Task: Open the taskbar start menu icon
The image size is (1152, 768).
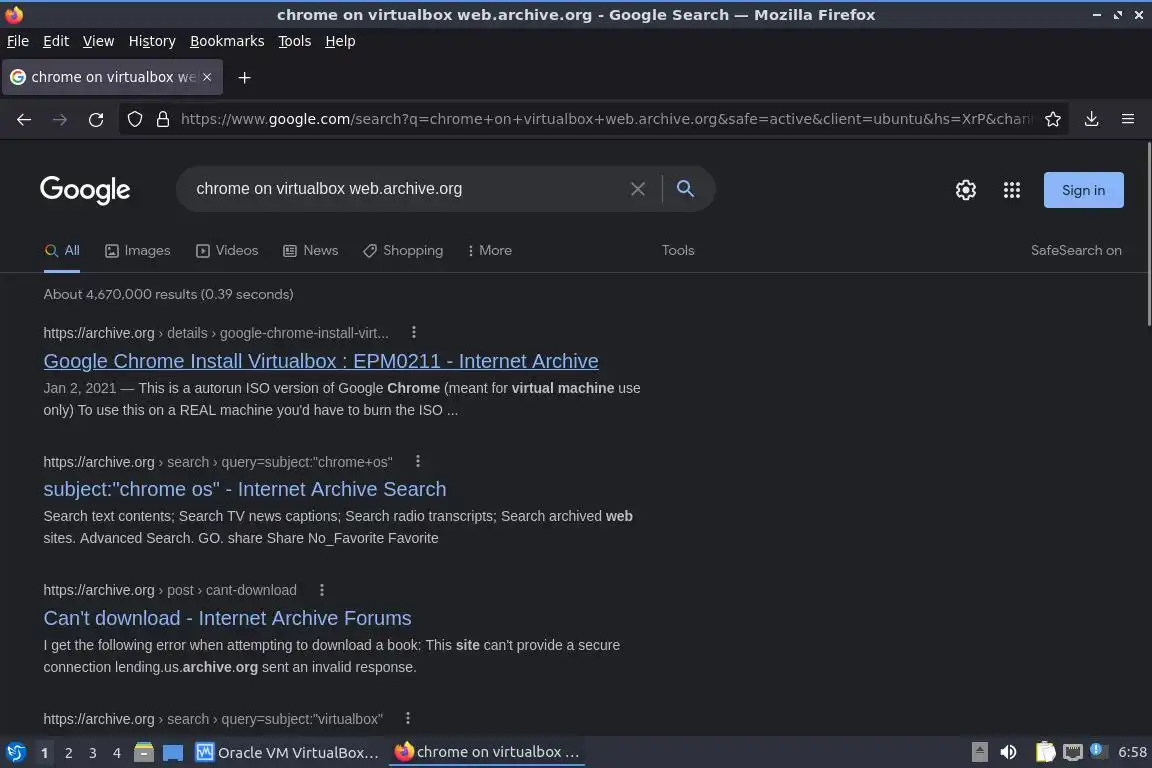Action: pyautogui.click(x=15, y=753)
